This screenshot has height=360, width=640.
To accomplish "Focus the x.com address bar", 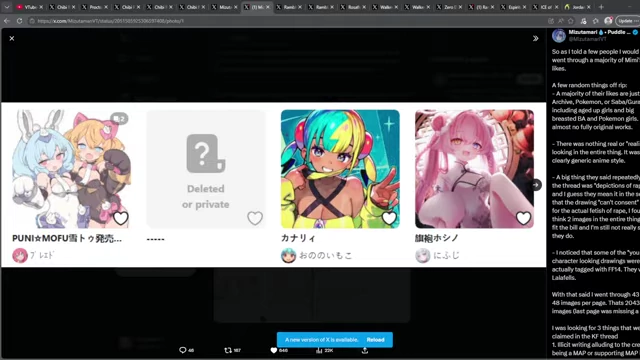I will [286, 21].
